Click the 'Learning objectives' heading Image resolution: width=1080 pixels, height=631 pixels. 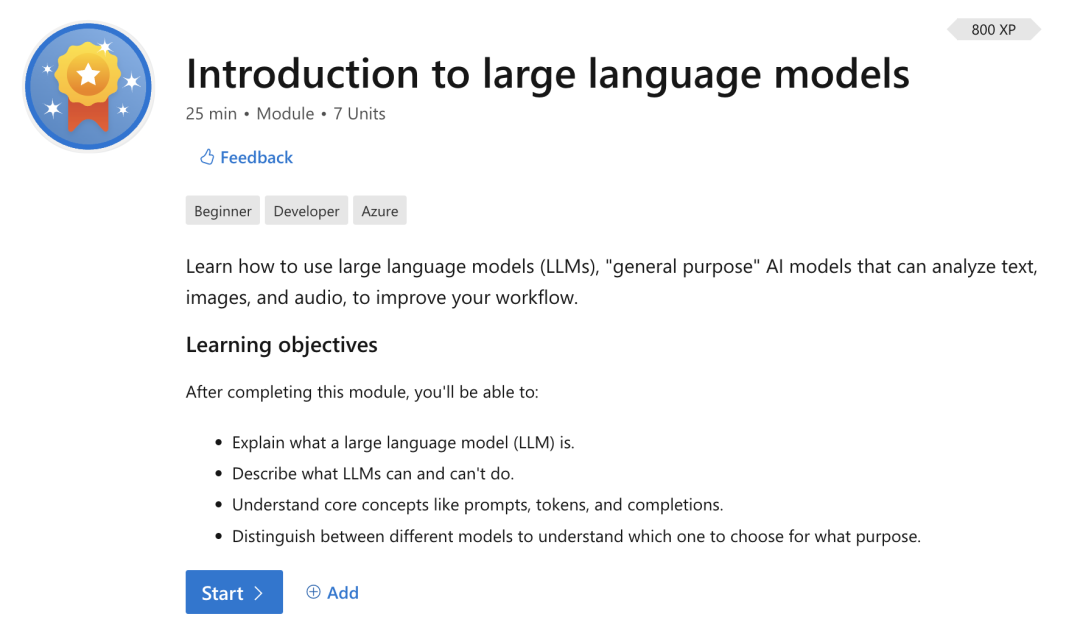(x=282, y=344)
